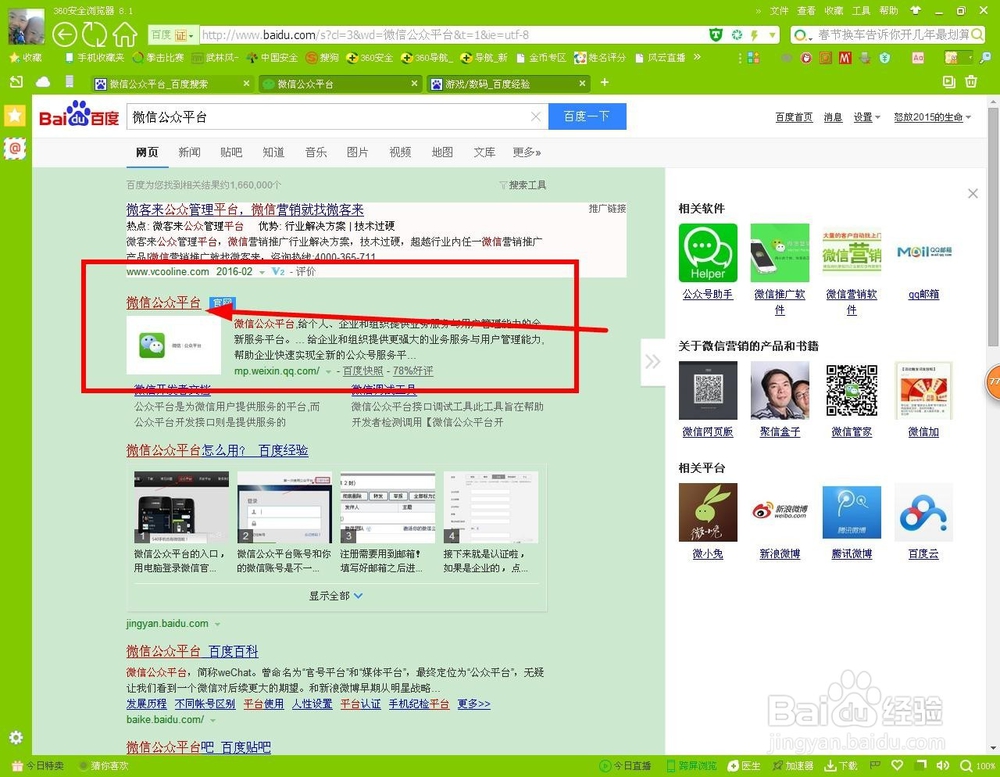
Task: Open the 微信公众平台_百度百科 link
Action: tap(192, 651)
